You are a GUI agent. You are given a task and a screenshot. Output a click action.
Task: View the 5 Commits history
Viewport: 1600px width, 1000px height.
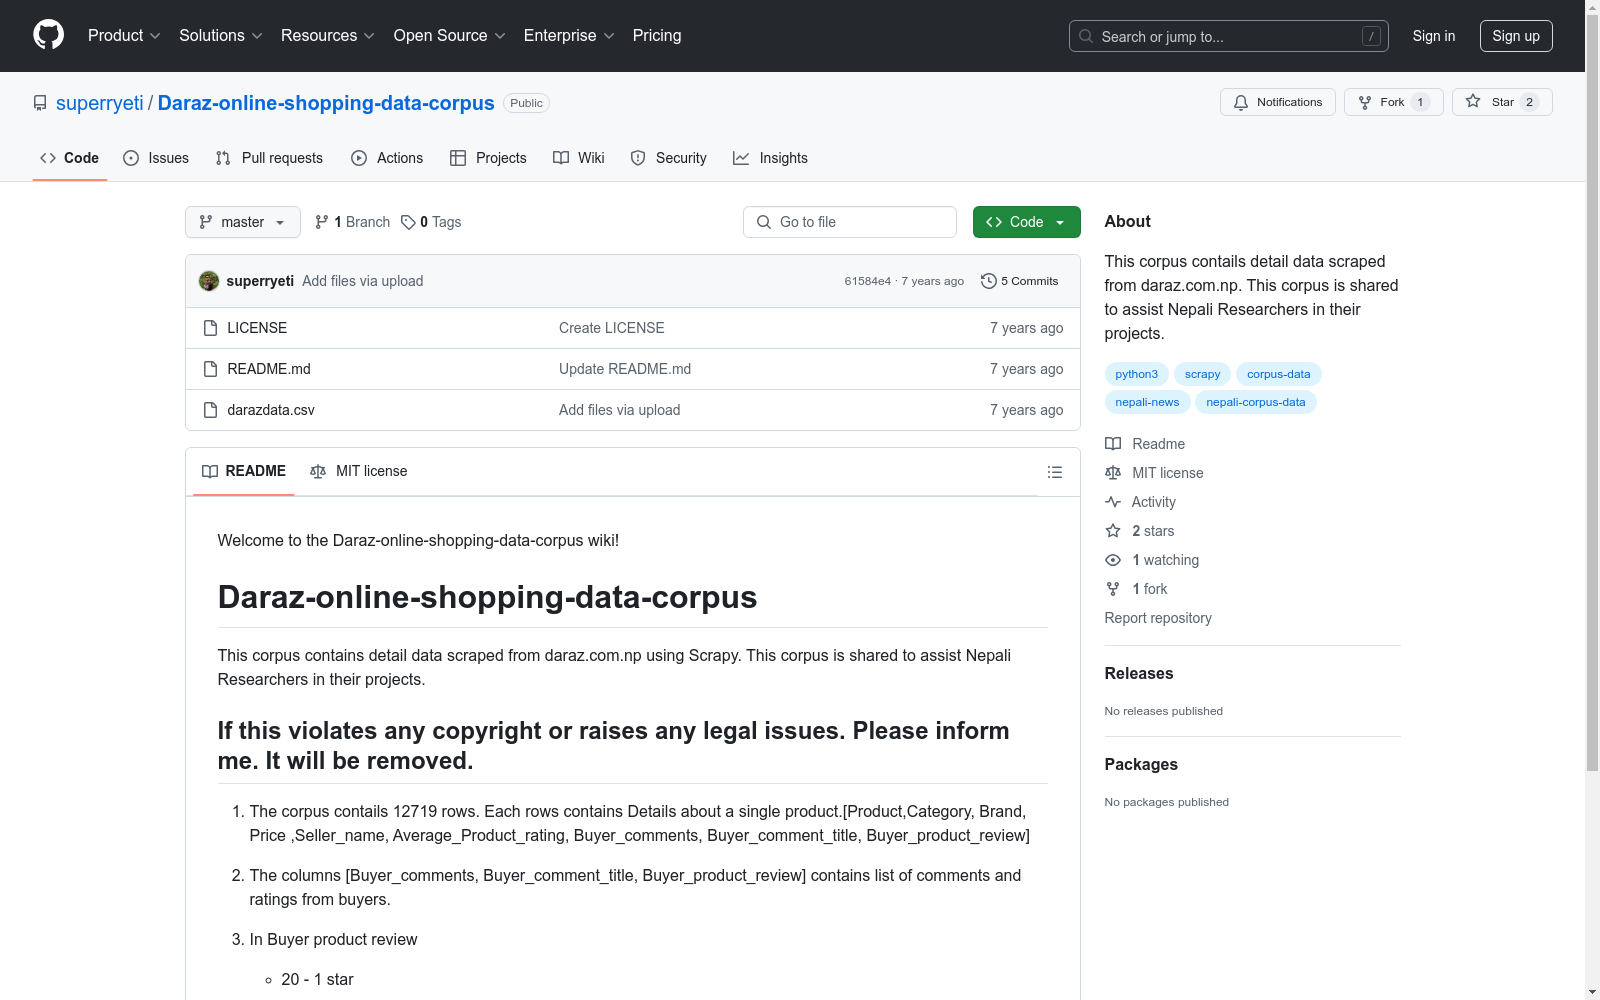[1020, 281]
